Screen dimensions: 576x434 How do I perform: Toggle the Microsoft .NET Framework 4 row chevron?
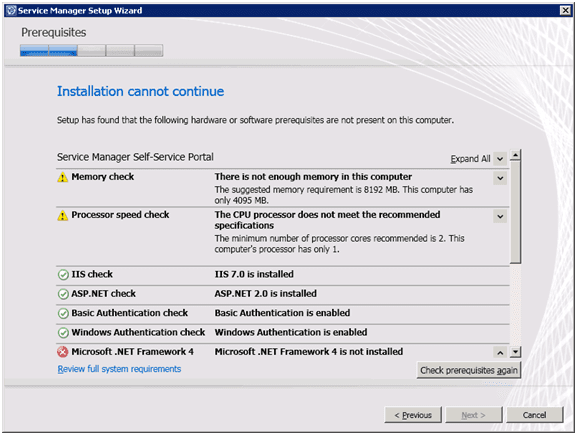pos(500,353)
